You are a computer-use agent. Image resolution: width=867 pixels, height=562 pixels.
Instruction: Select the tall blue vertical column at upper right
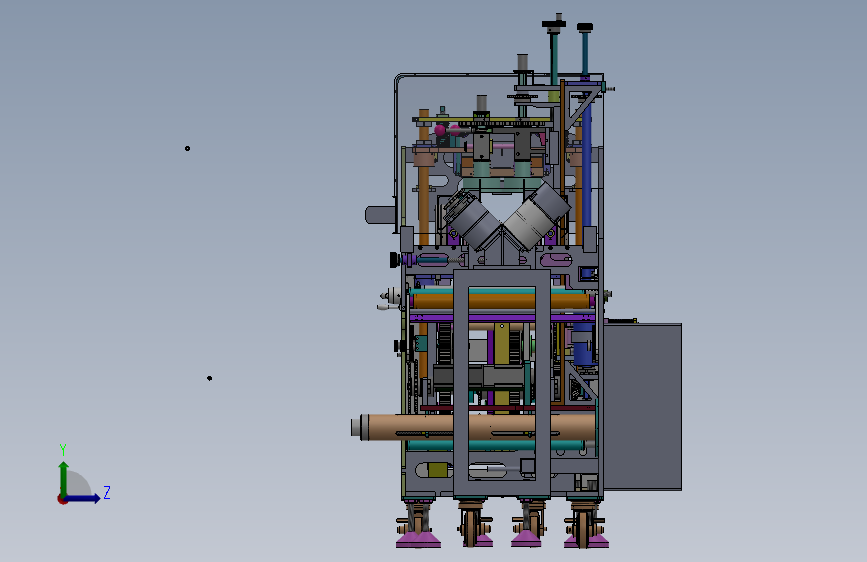coord(586,160)
